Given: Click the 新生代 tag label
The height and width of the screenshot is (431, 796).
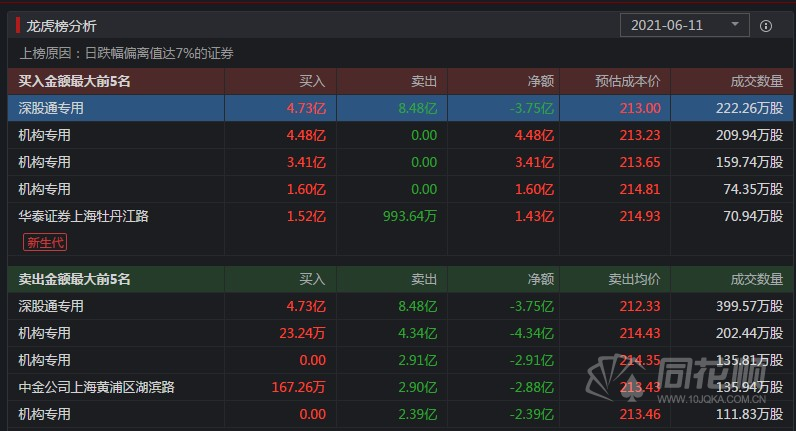Looking at the screenshot, I should [x=46, y=241].
